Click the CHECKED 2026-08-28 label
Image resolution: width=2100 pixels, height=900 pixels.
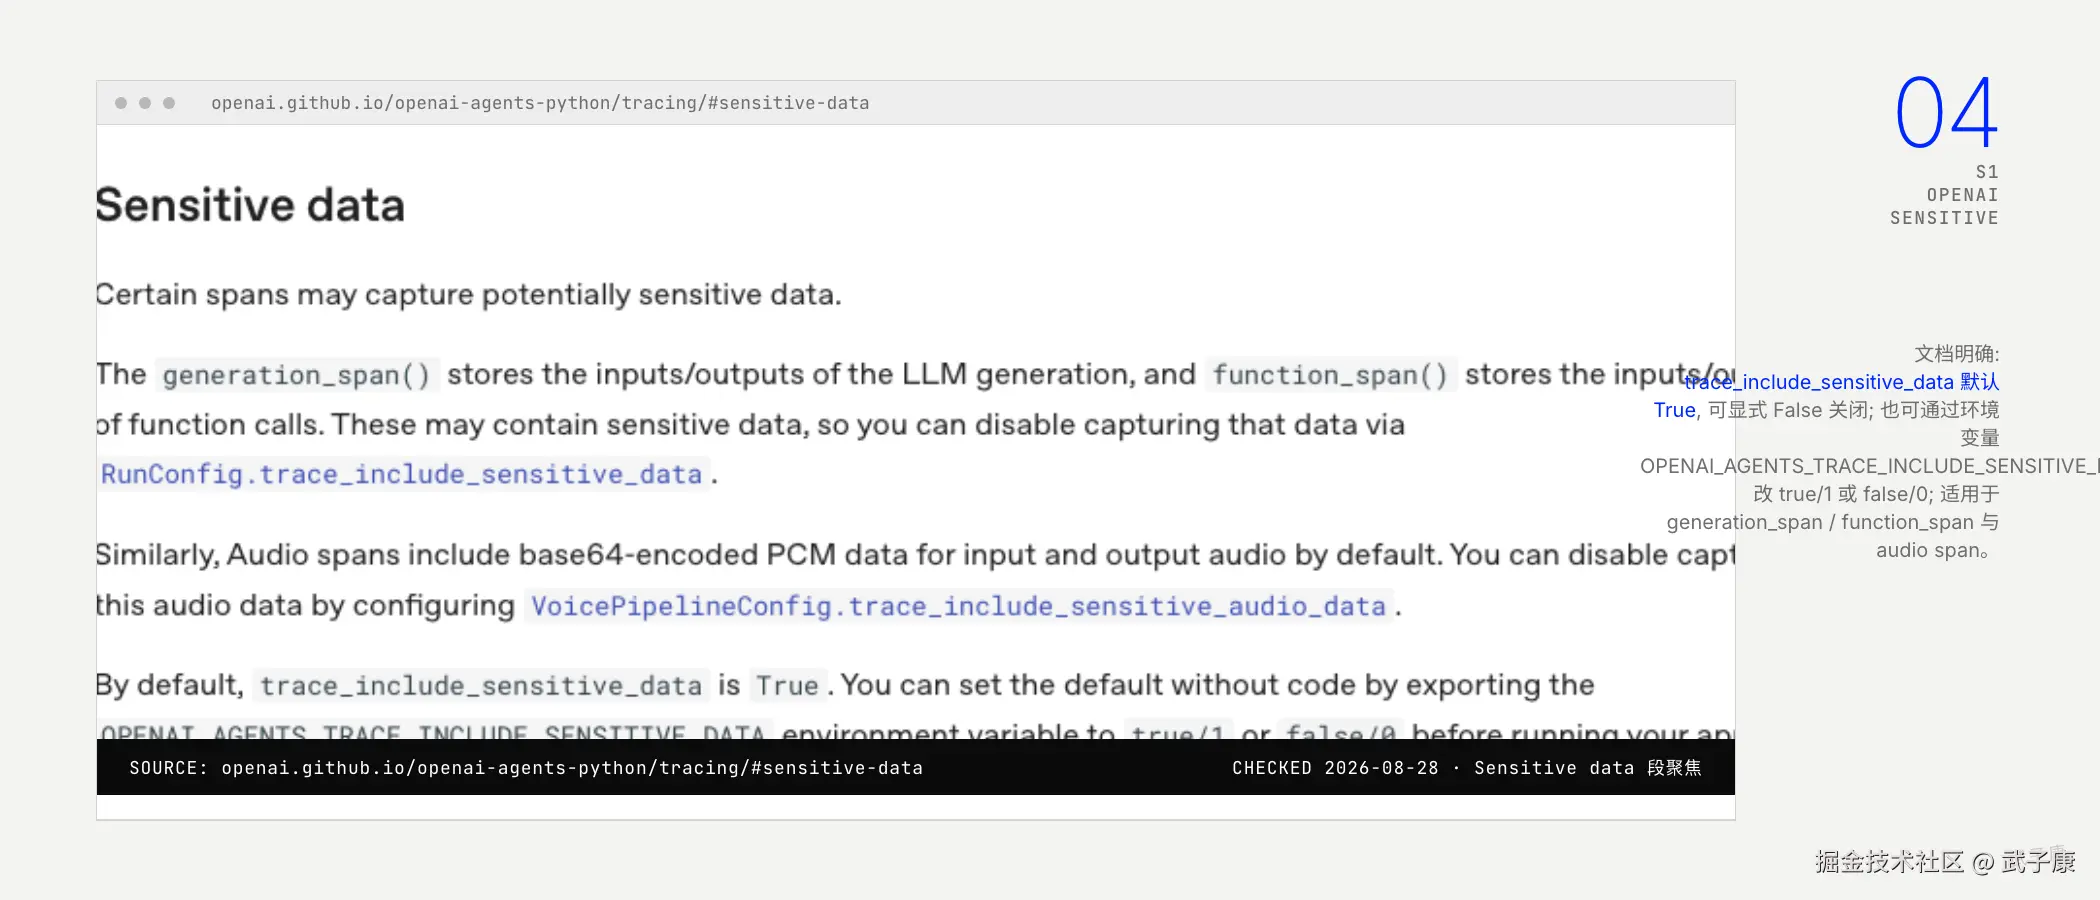pyautogui.click(x=1335, y=768)
